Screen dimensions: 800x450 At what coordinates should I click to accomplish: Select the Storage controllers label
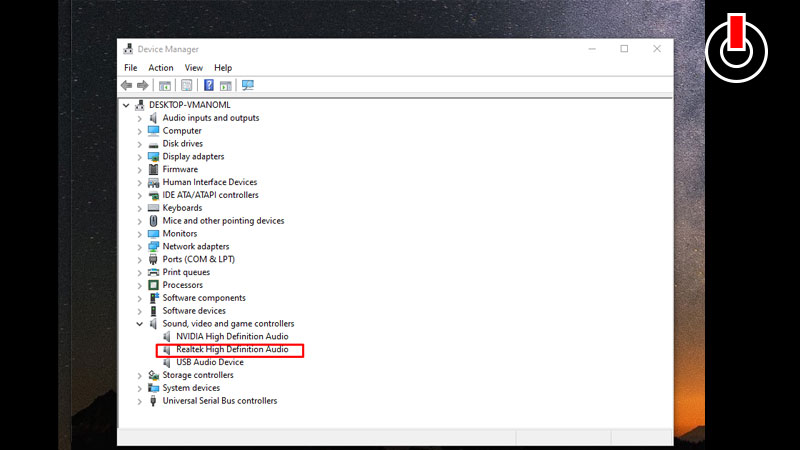[x=198, y=375]
